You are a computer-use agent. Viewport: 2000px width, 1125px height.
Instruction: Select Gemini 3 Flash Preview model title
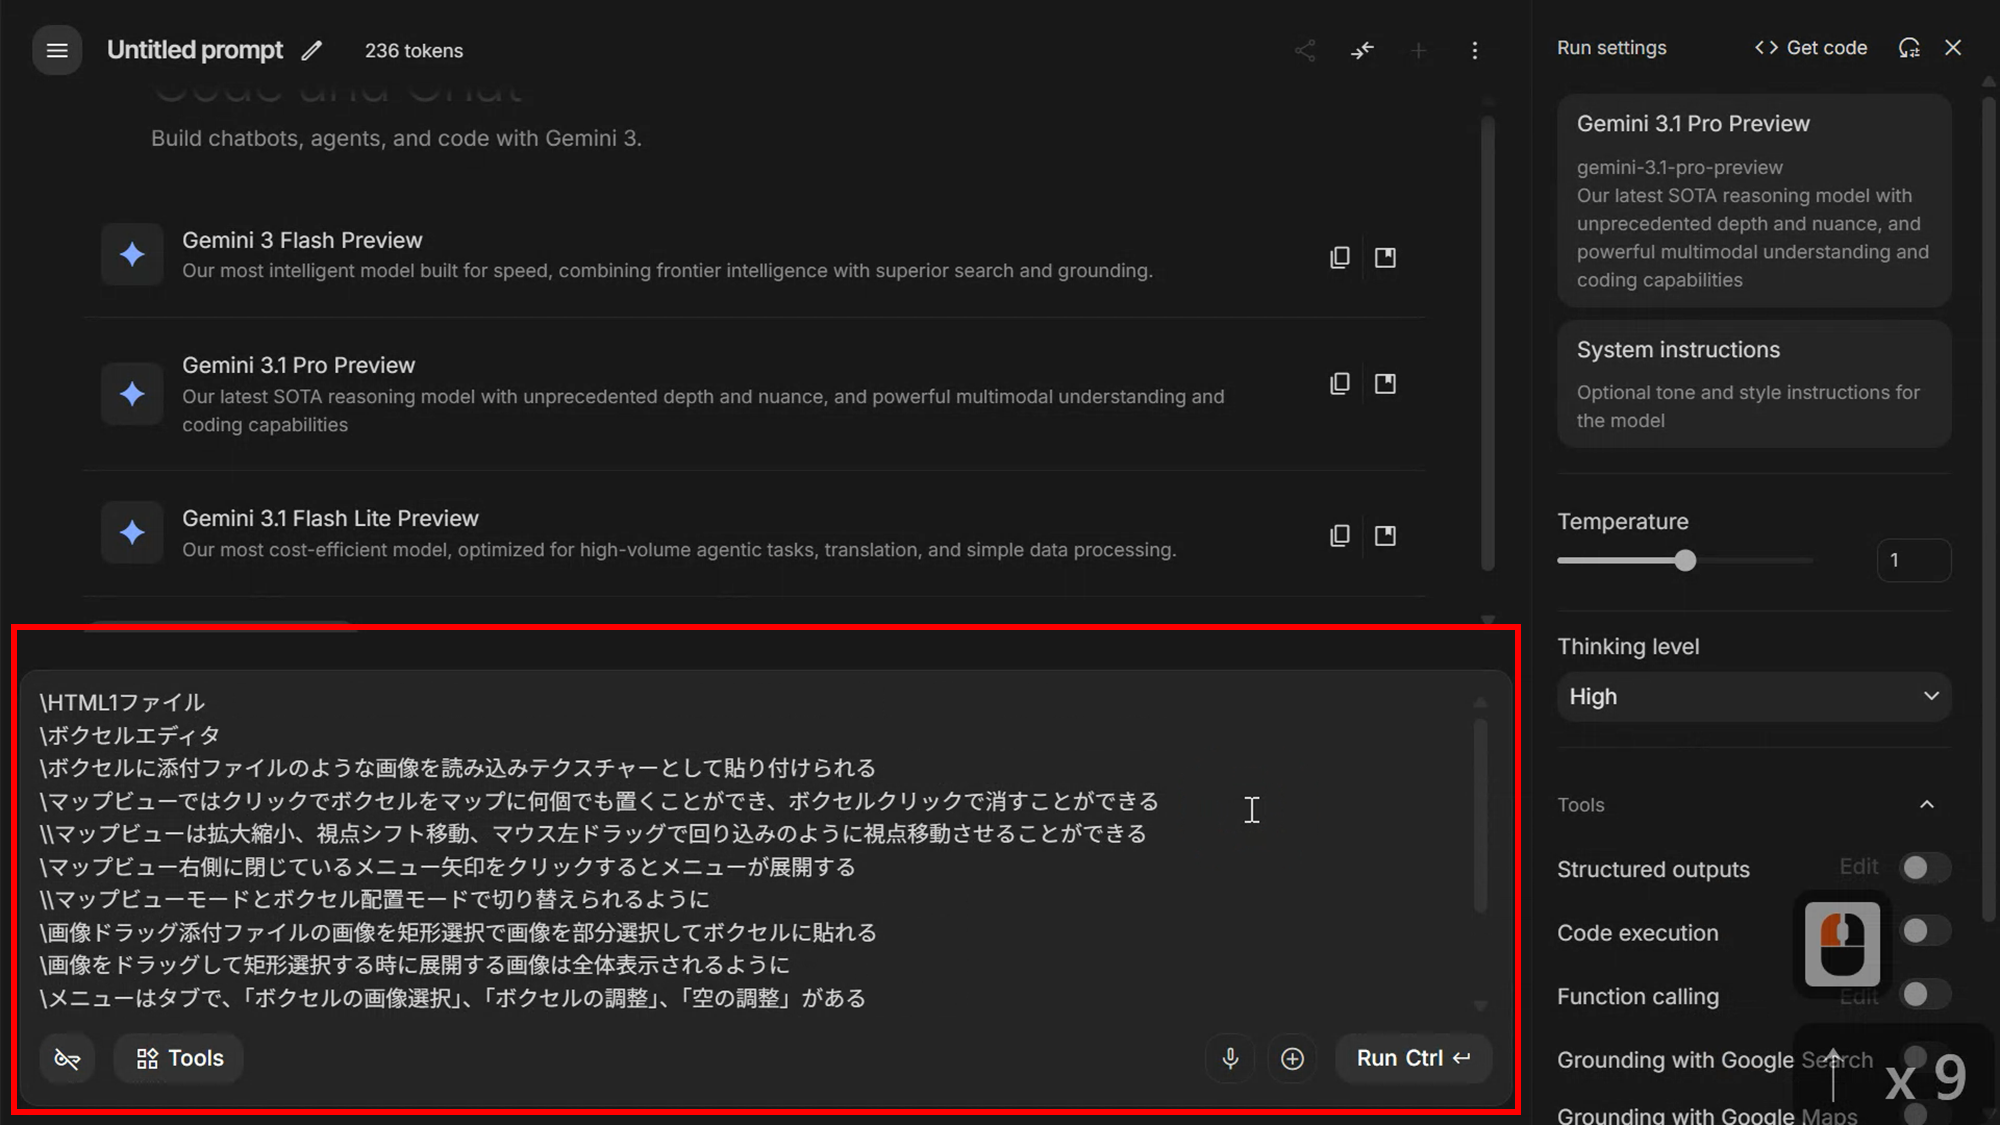tap(302, 240)
